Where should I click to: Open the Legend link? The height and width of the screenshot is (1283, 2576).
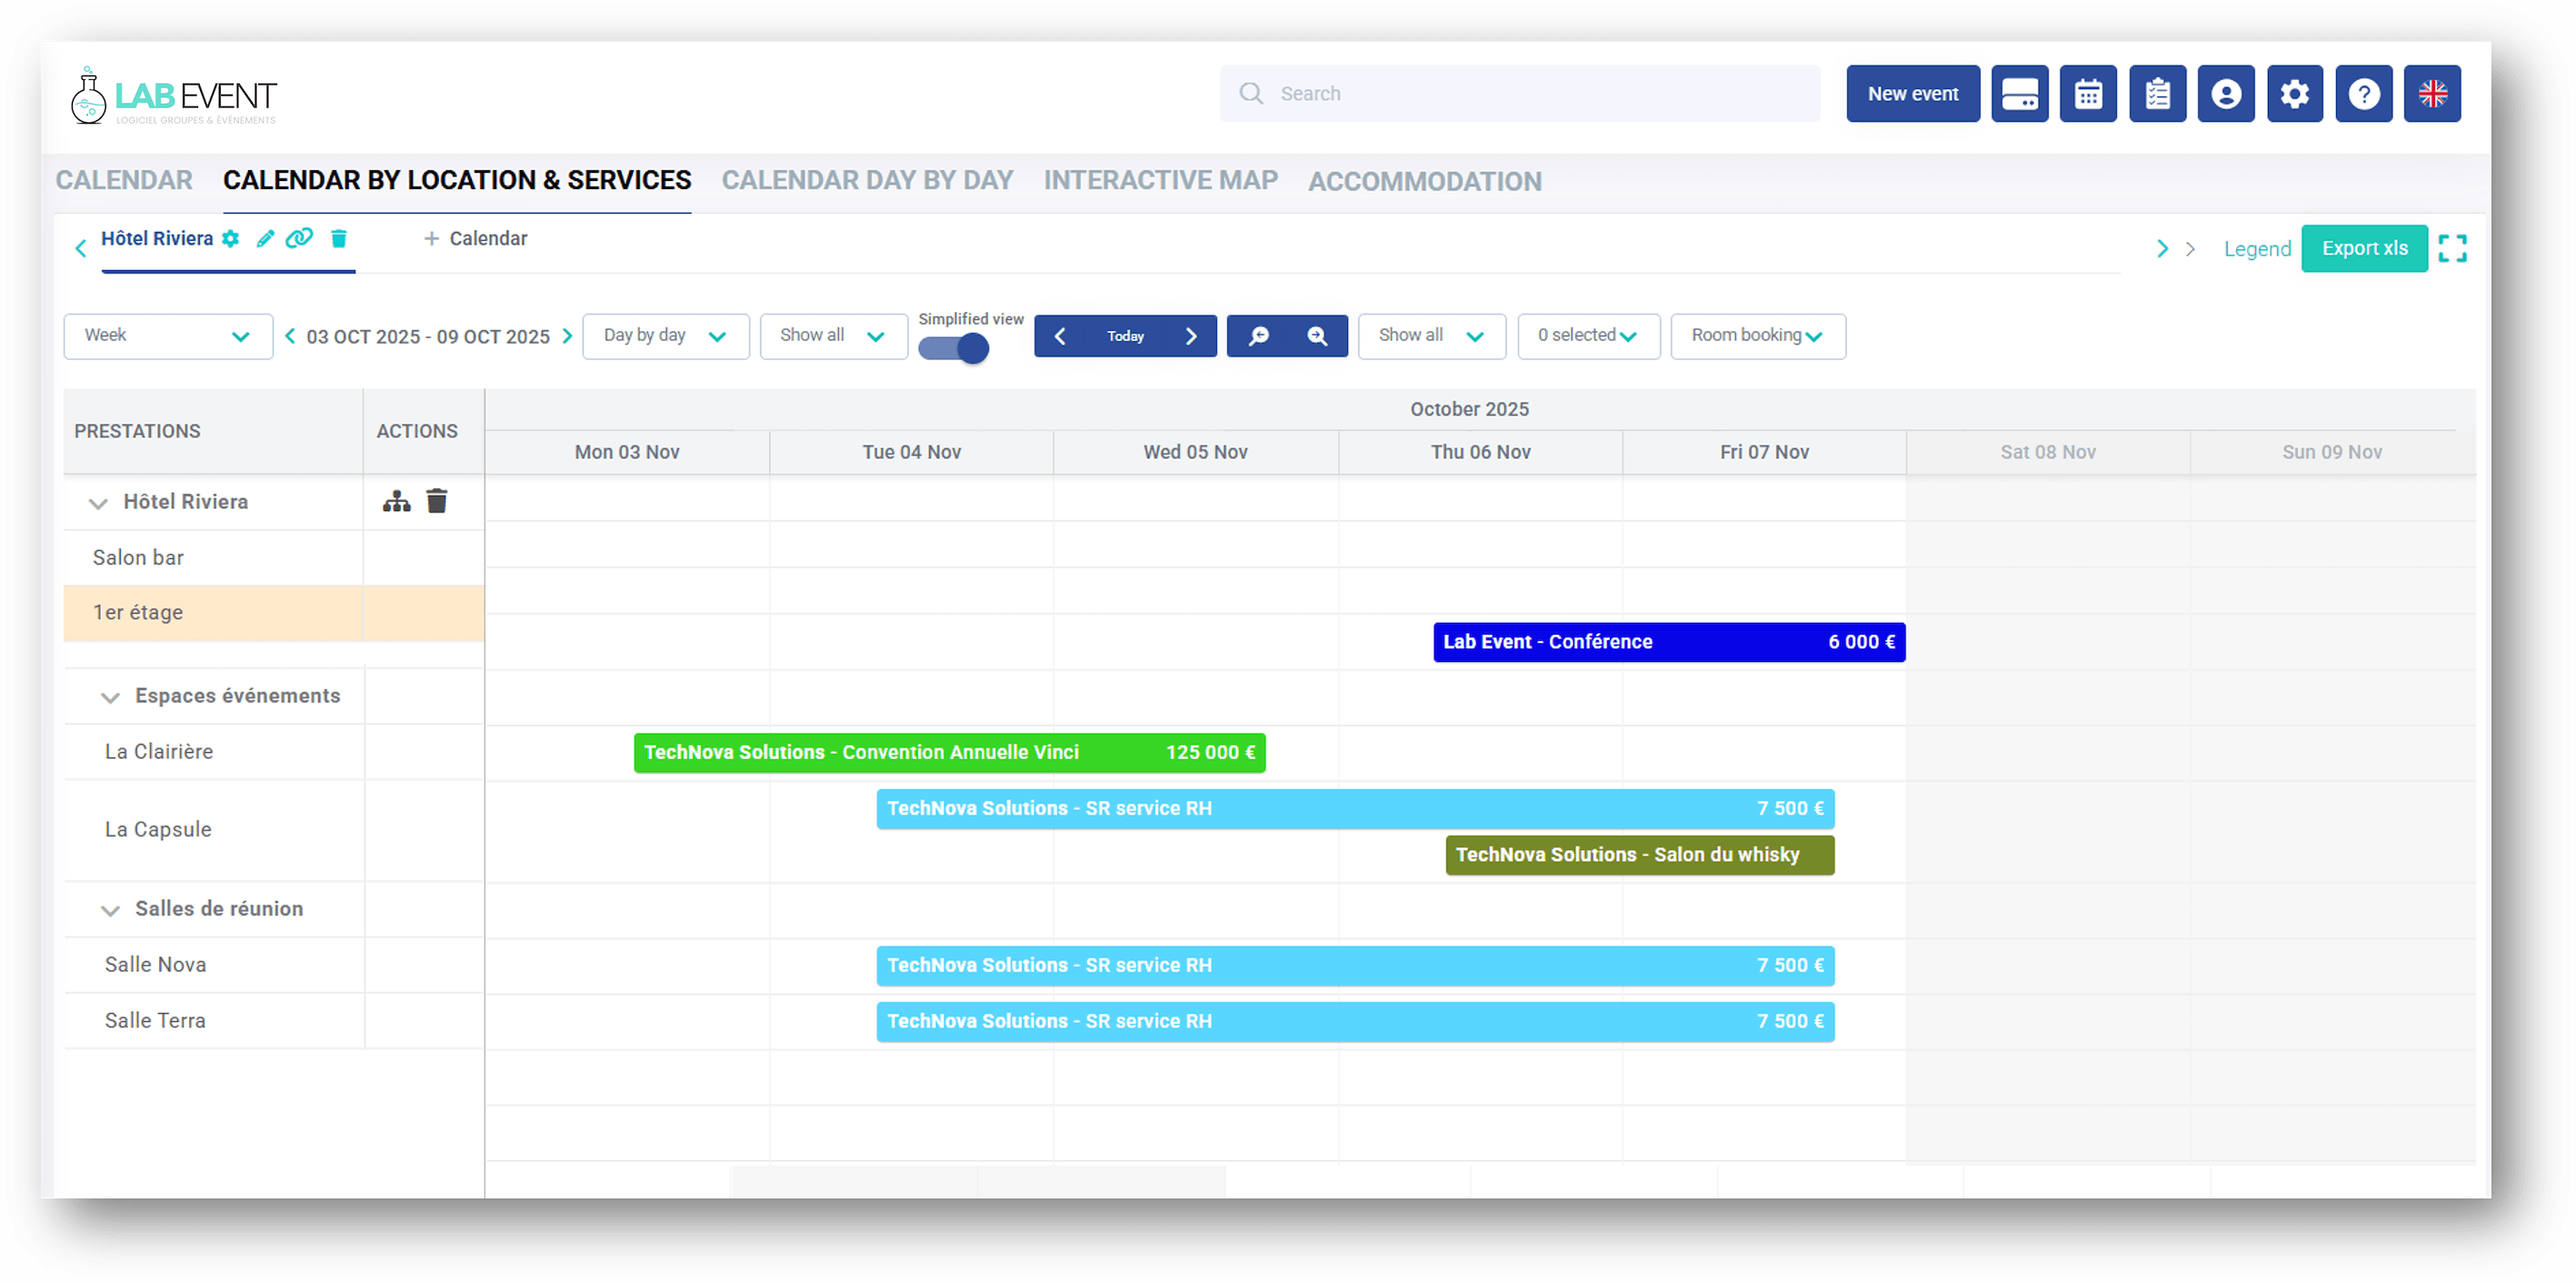pyautogui.click(x=2257, y=249)
